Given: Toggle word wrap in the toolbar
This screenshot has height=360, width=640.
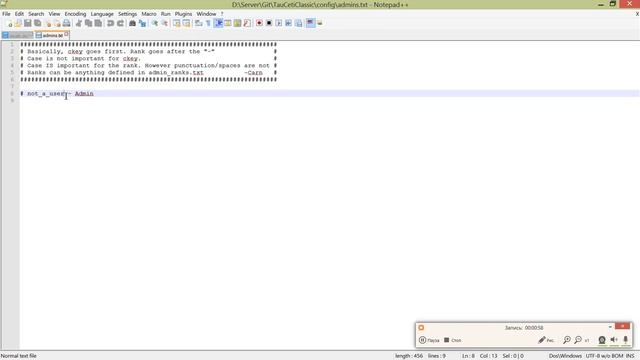Looking at the screenshot, I should pos(198,23).
